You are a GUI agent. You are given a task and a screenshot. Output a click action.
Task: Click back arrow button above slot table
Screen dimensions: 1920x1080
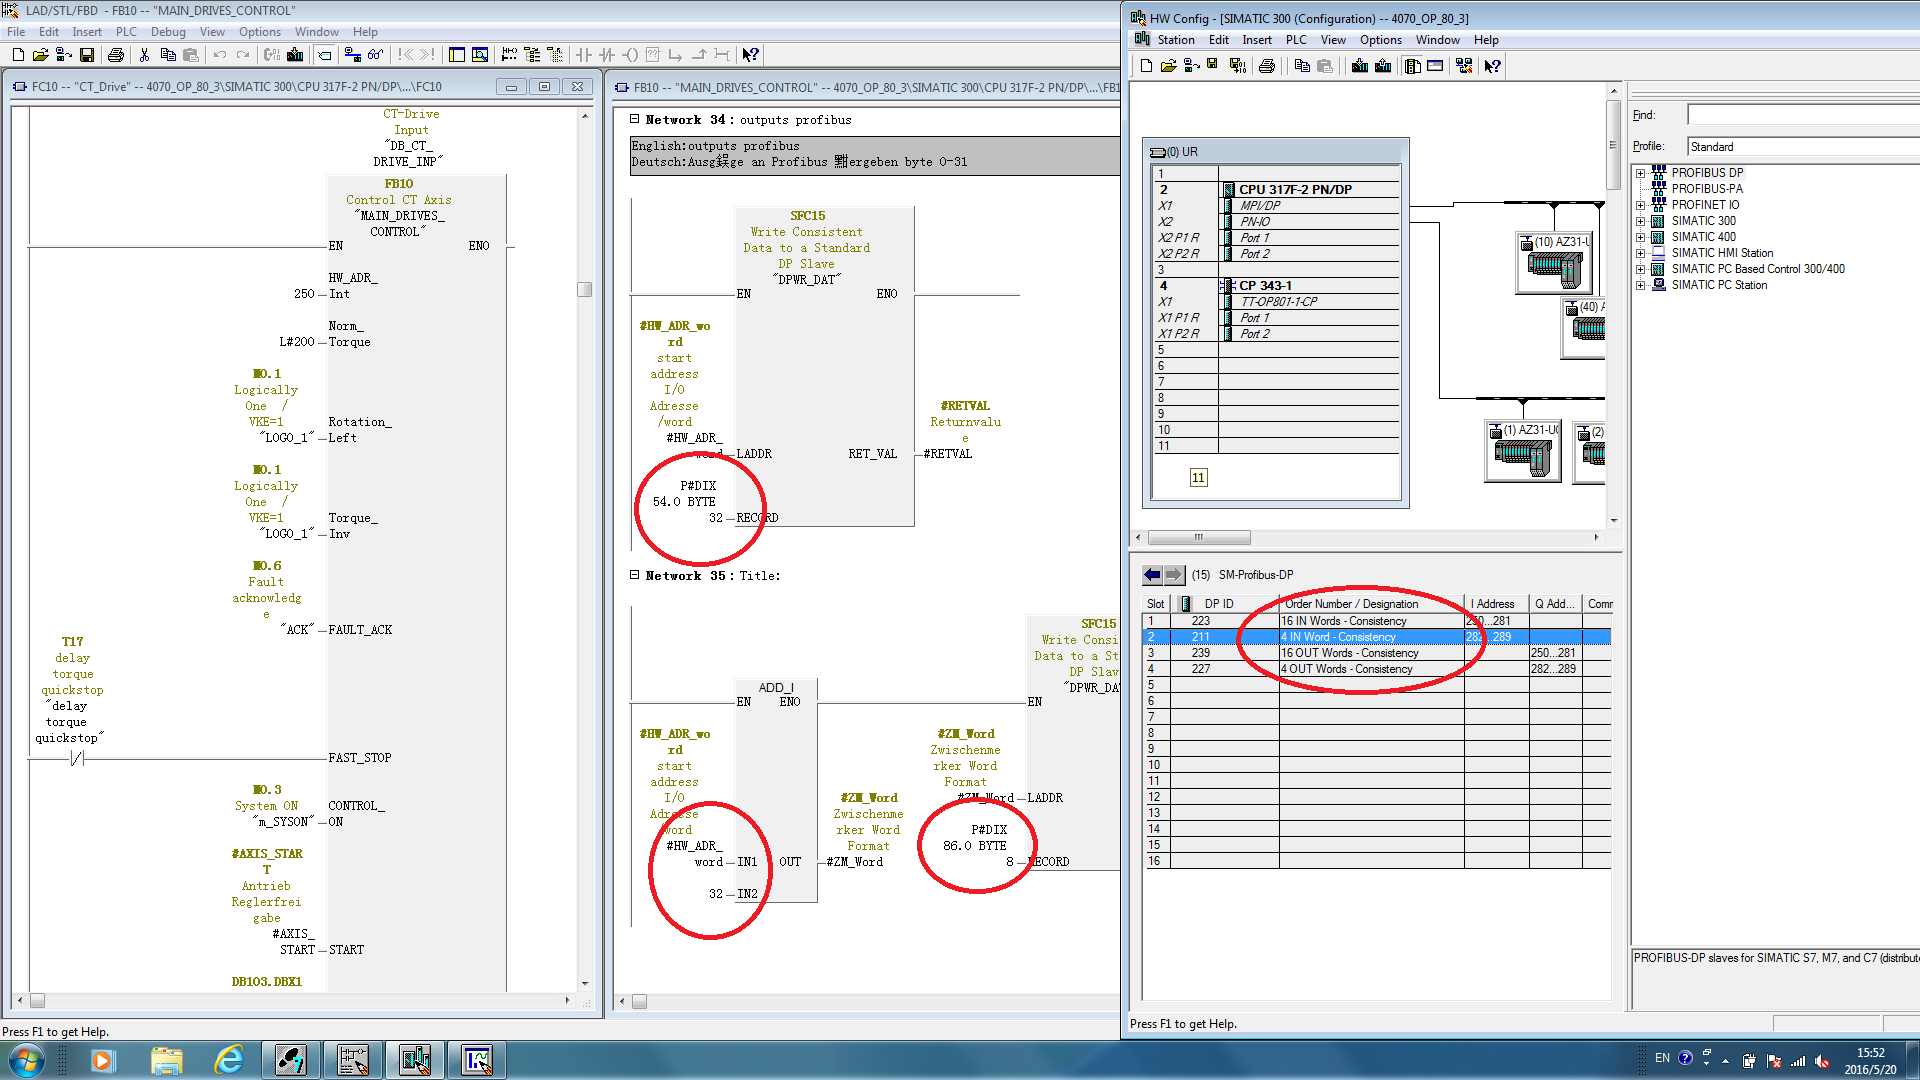coord(1152,575)
